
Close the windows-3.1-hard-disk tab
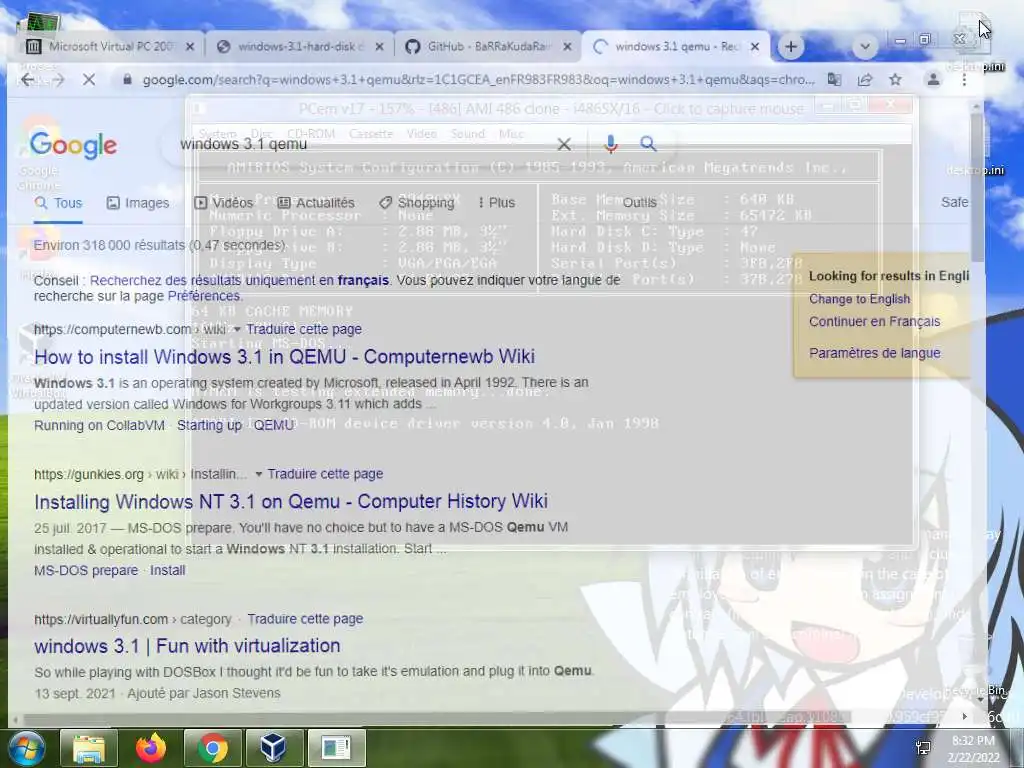379,46
